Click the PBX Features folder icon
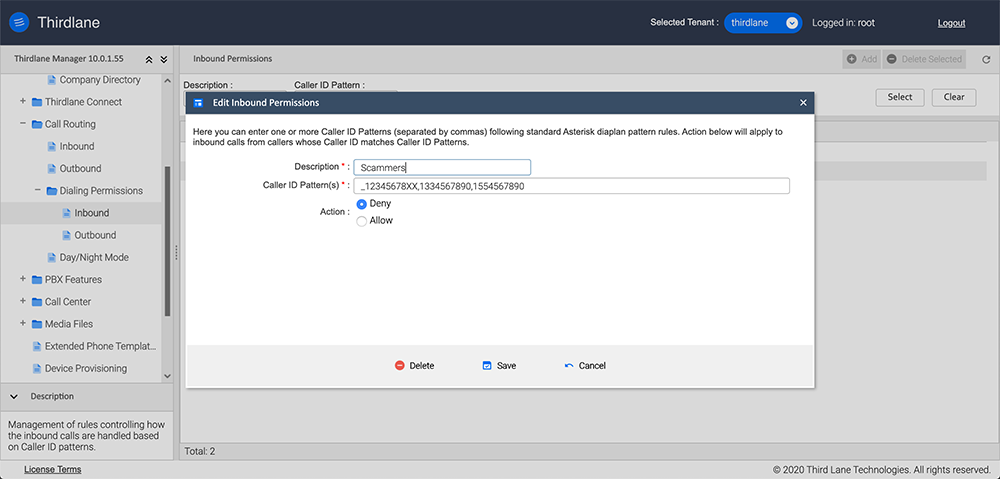Viewport: 1000px width, 479px height. point(37,279)
